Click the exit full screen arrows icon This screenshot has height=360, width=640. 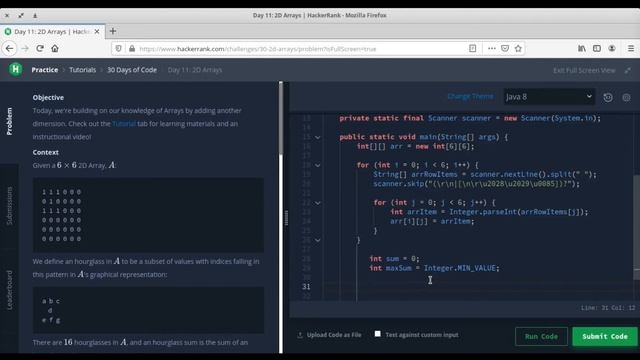click(x=628, y=71)
